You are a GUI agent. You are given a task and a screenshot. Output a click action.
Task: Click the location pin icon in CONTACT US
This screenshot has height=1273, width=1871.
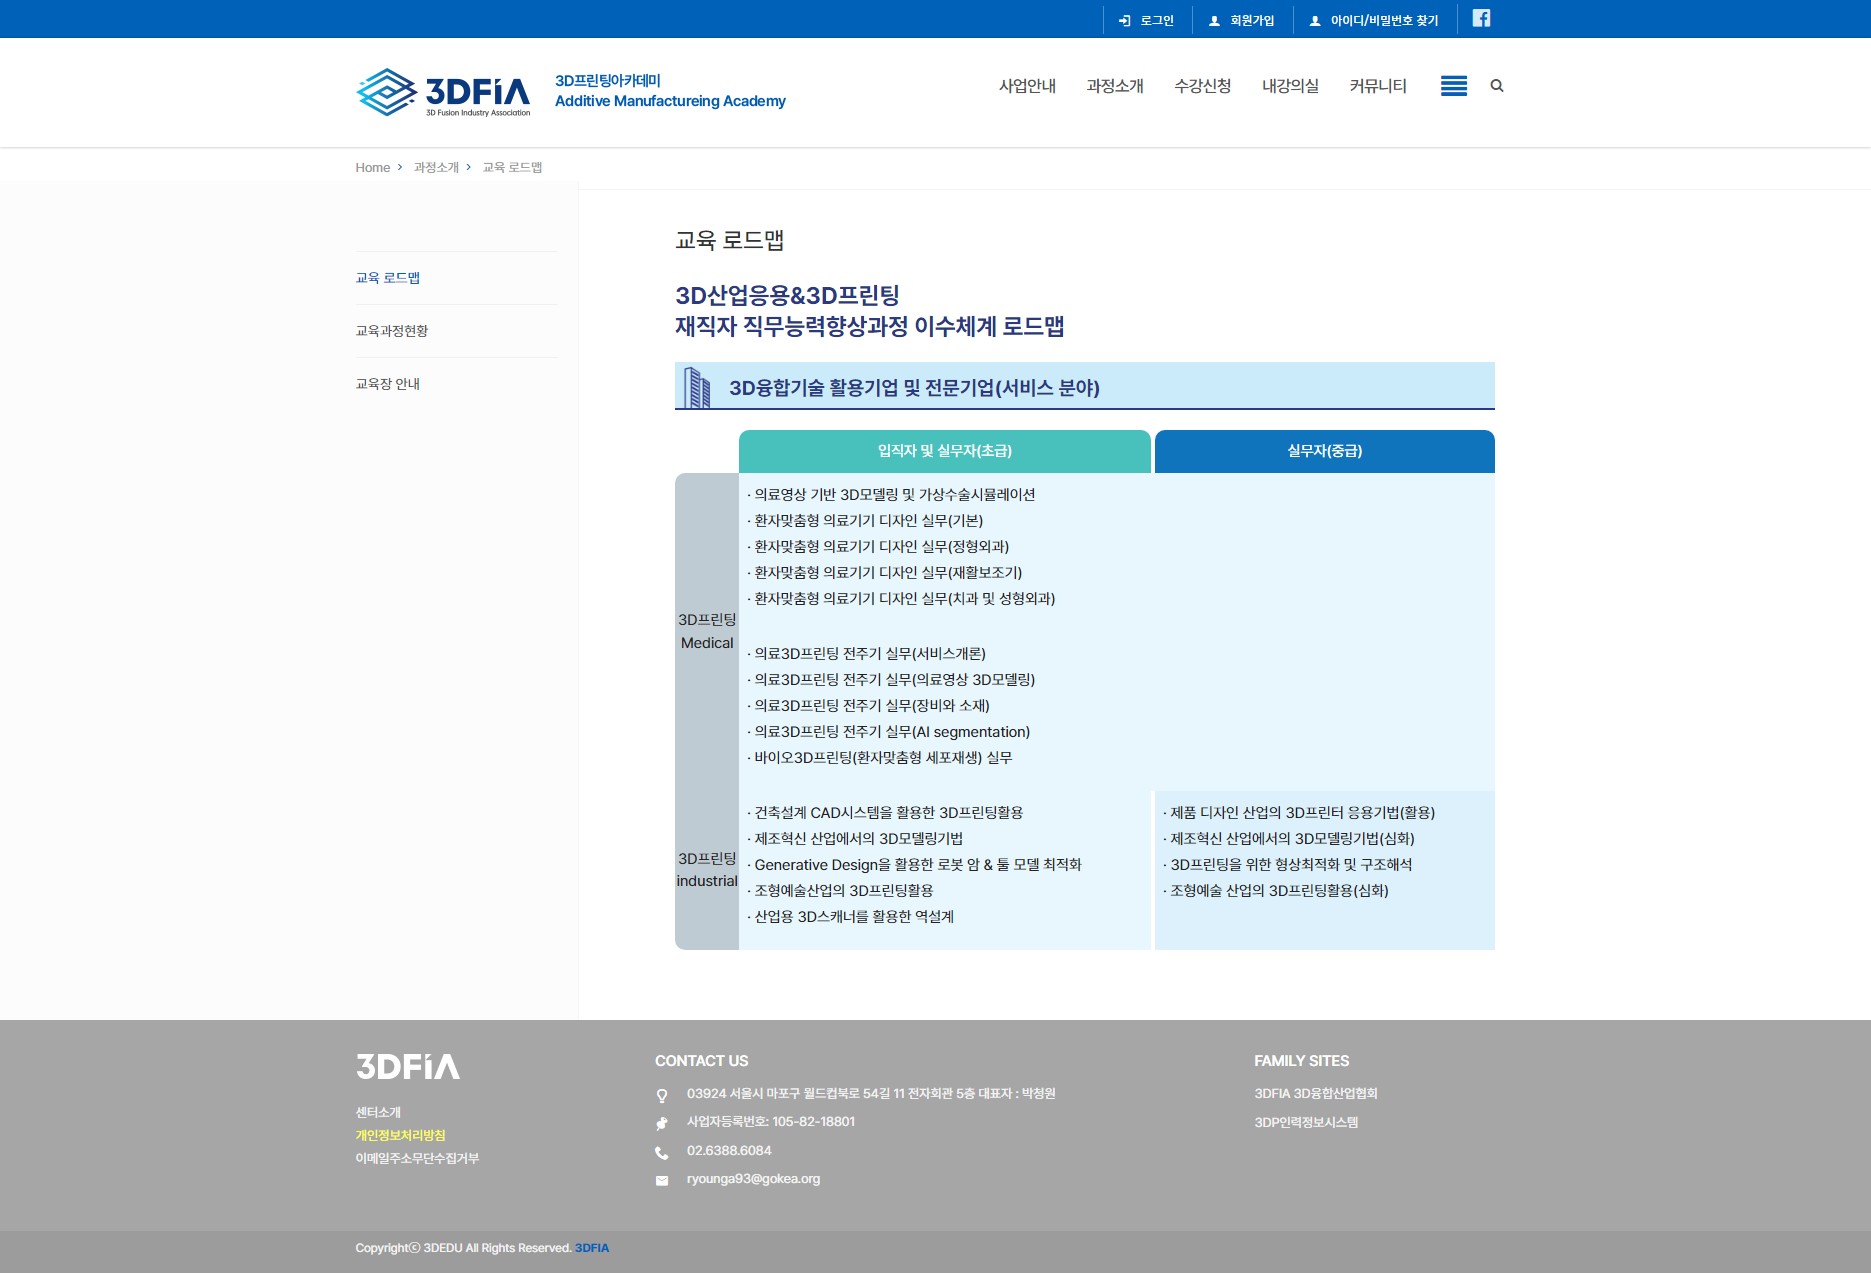pos(661,1095)
